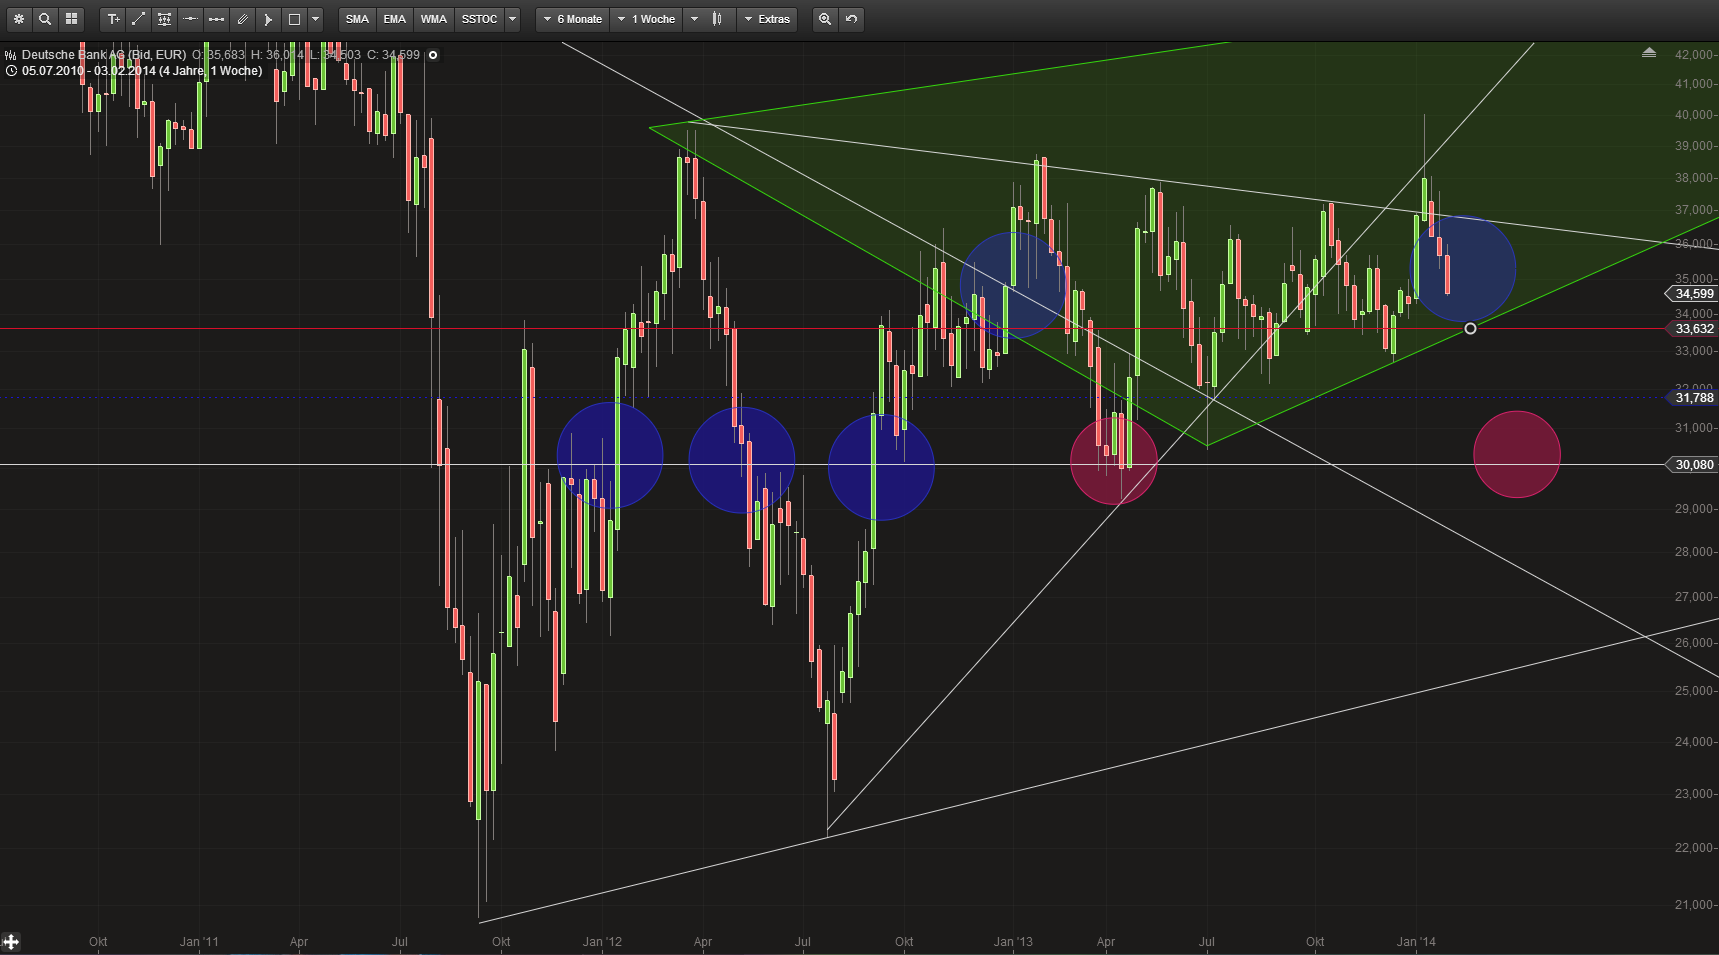Click the zoom-in magnifier icon

(x=823, y=19)
